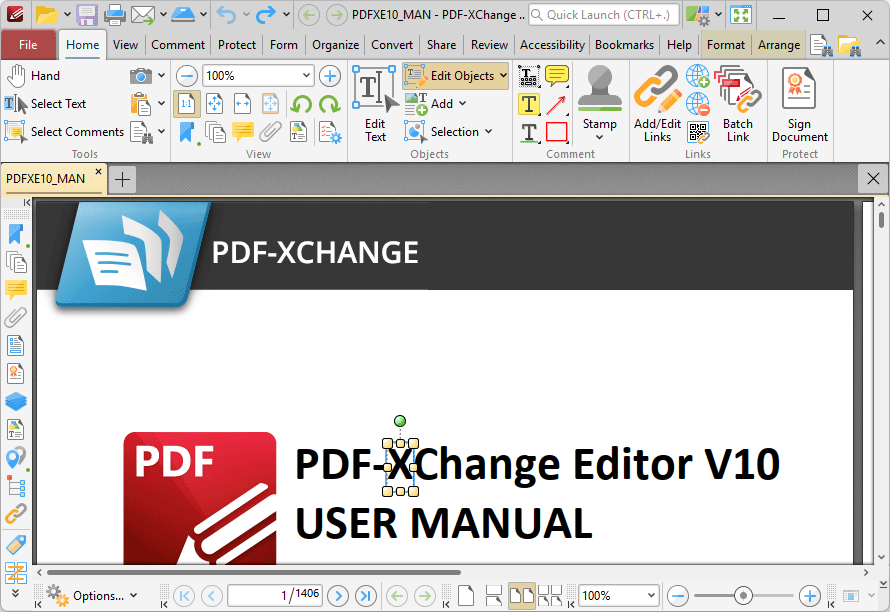Select the Sticky Note comment tool
The image size is (890, 612).
557,76
